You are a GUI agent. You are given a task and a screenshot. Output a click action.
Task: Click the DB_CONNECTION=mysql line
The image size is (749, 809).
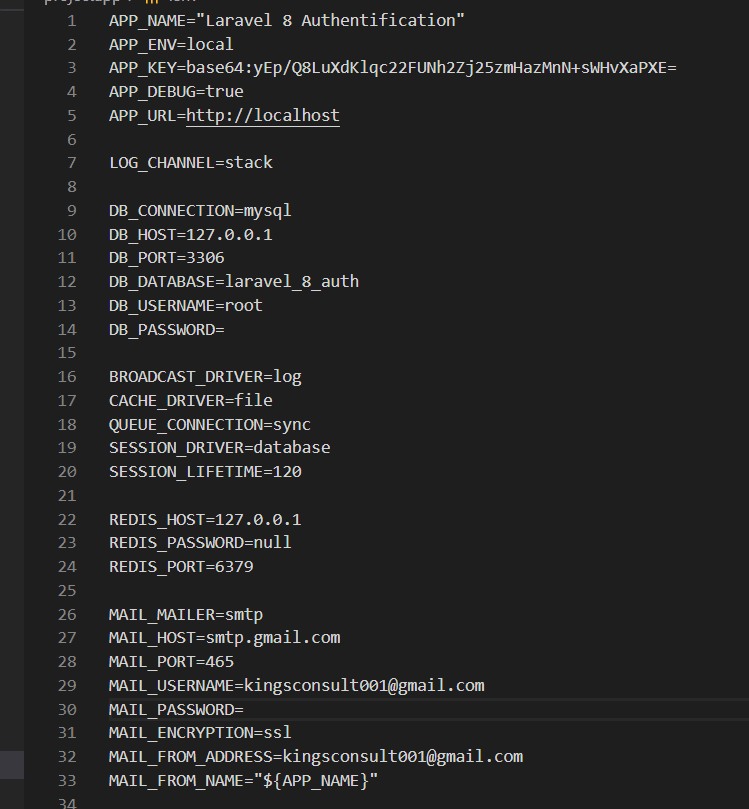[x=200, y=211]
